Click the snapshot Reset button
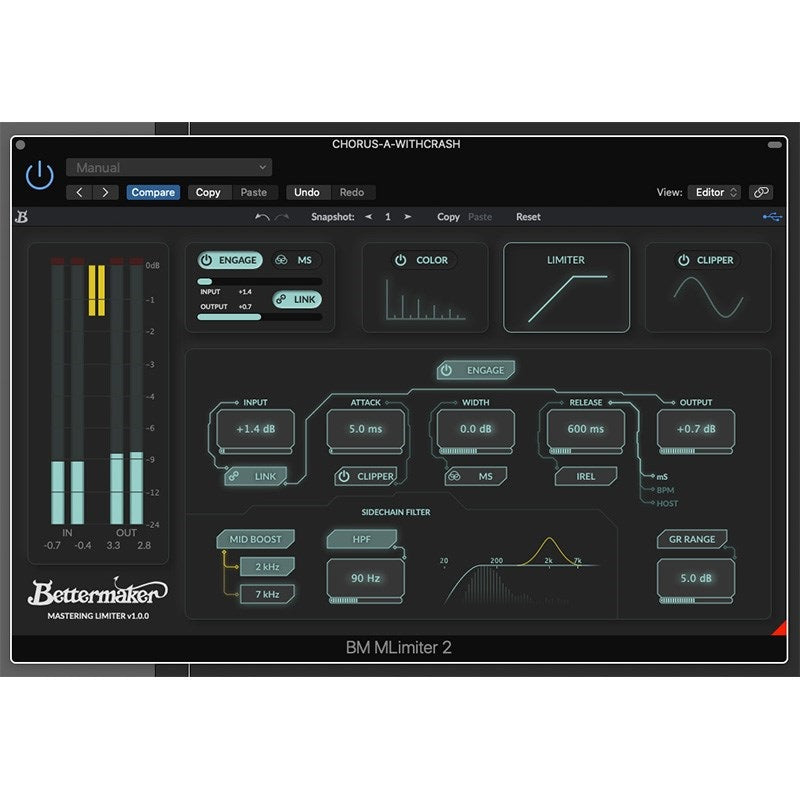Screen dimensions: 800x800 (x=528, y=217)
